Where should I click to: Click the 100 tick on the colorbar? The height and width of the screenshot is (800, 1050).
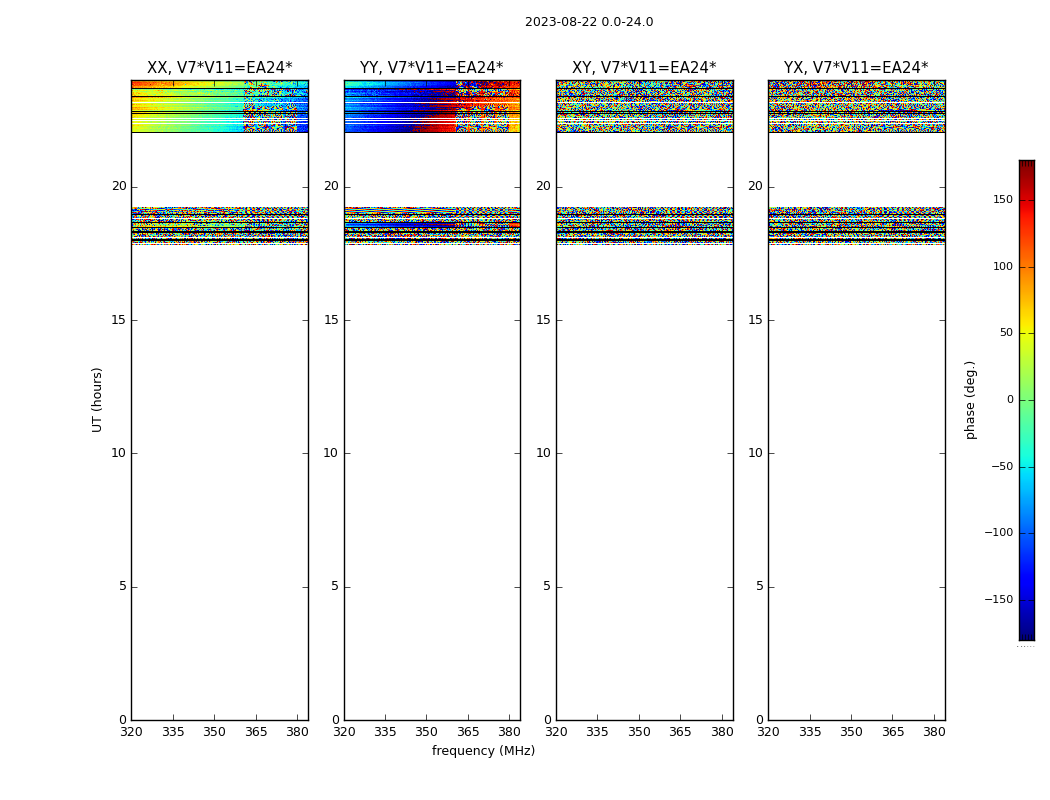1002,266
